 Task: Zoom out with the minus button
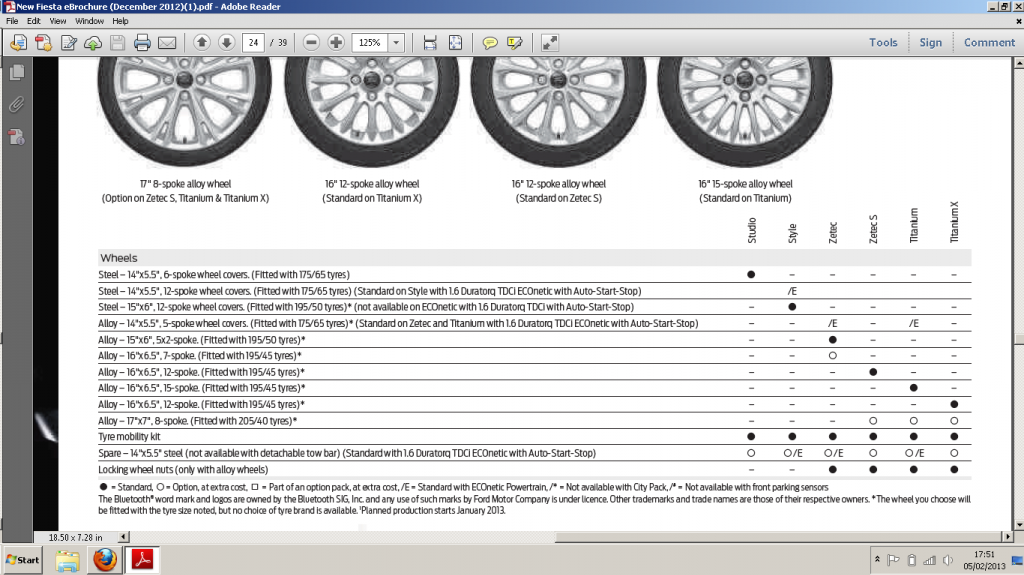click(312, 42)
